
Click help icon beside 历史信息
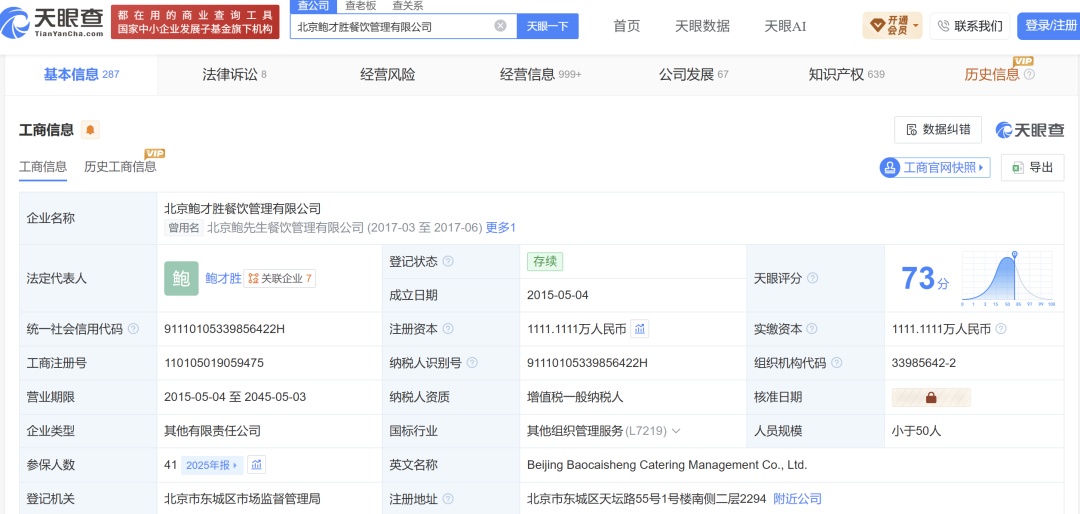click(1029, 74)
